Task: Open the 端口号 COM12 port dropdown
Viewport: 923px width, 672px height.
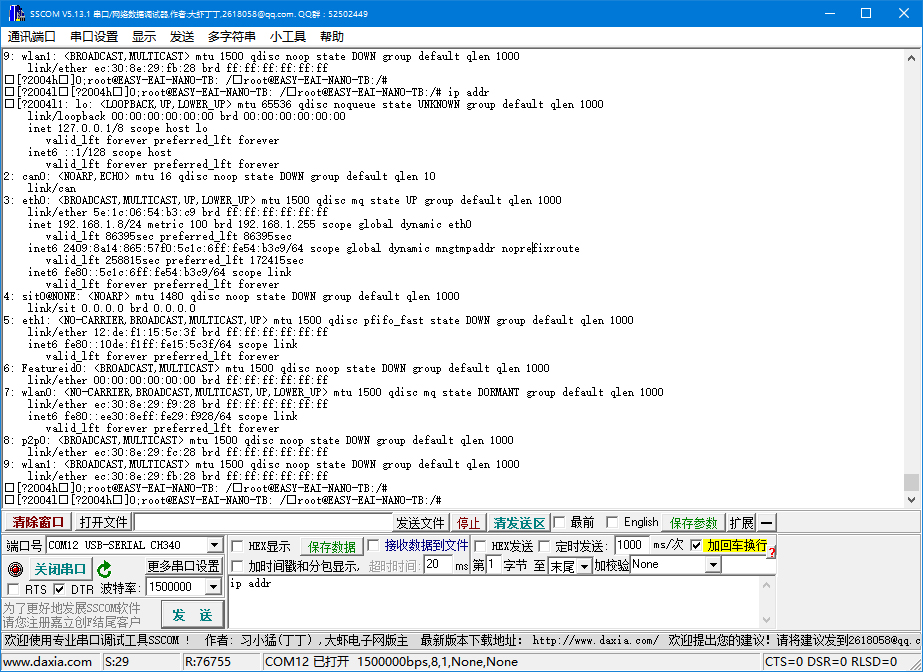Action: [x=213, y=545]
